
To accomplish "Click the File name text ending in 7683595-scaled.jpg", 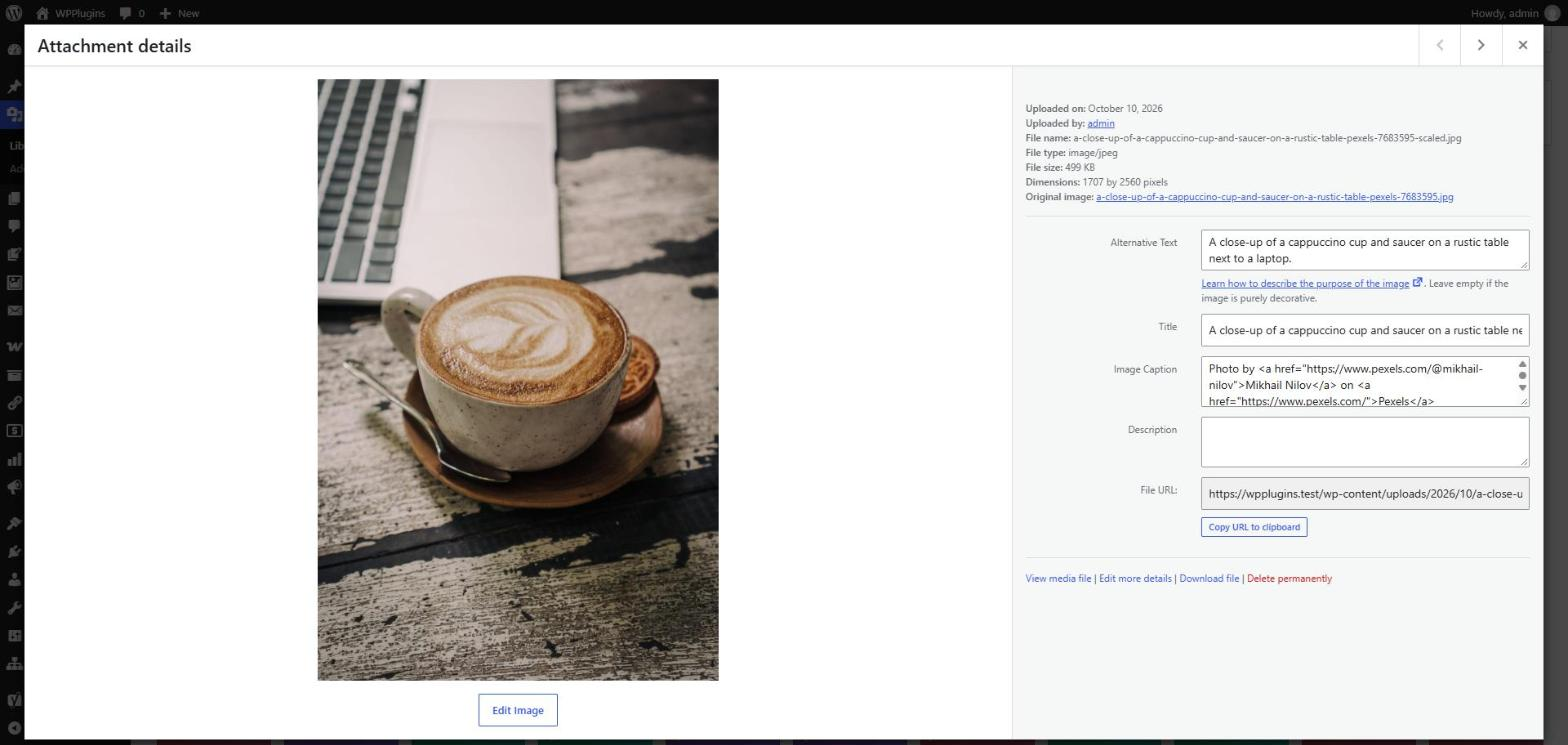I will (x=1267, y=138).
